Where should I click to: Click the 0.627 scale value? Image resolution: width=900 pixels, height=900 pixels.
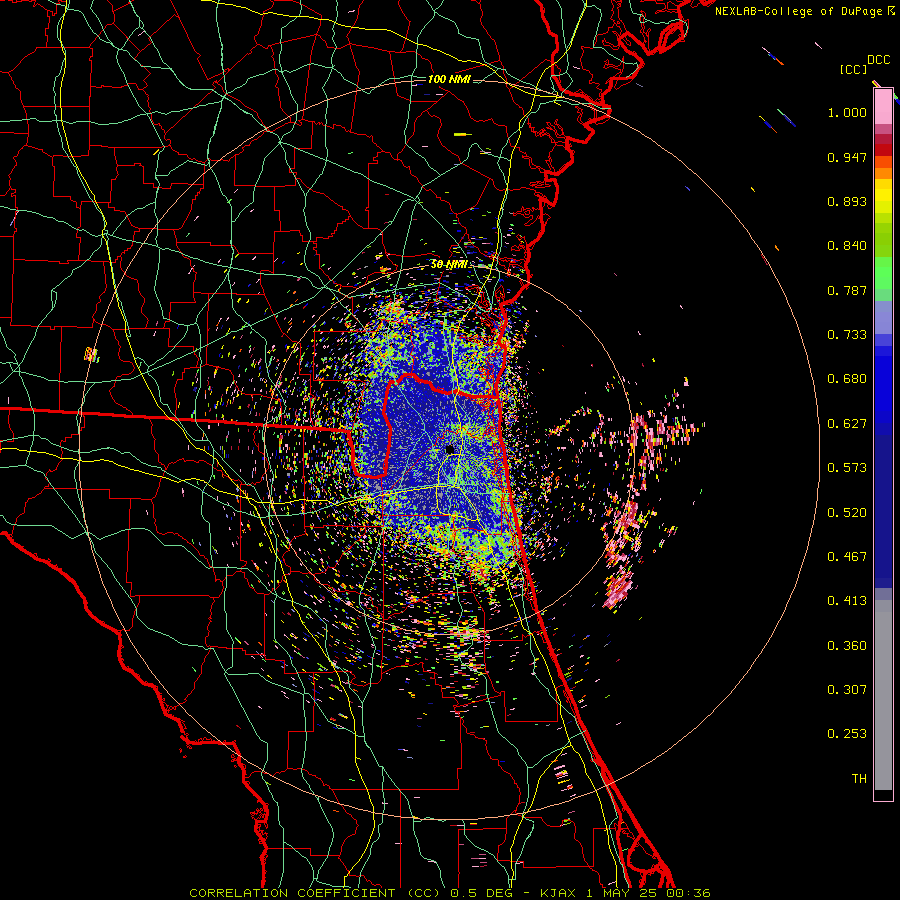[847, 424]
